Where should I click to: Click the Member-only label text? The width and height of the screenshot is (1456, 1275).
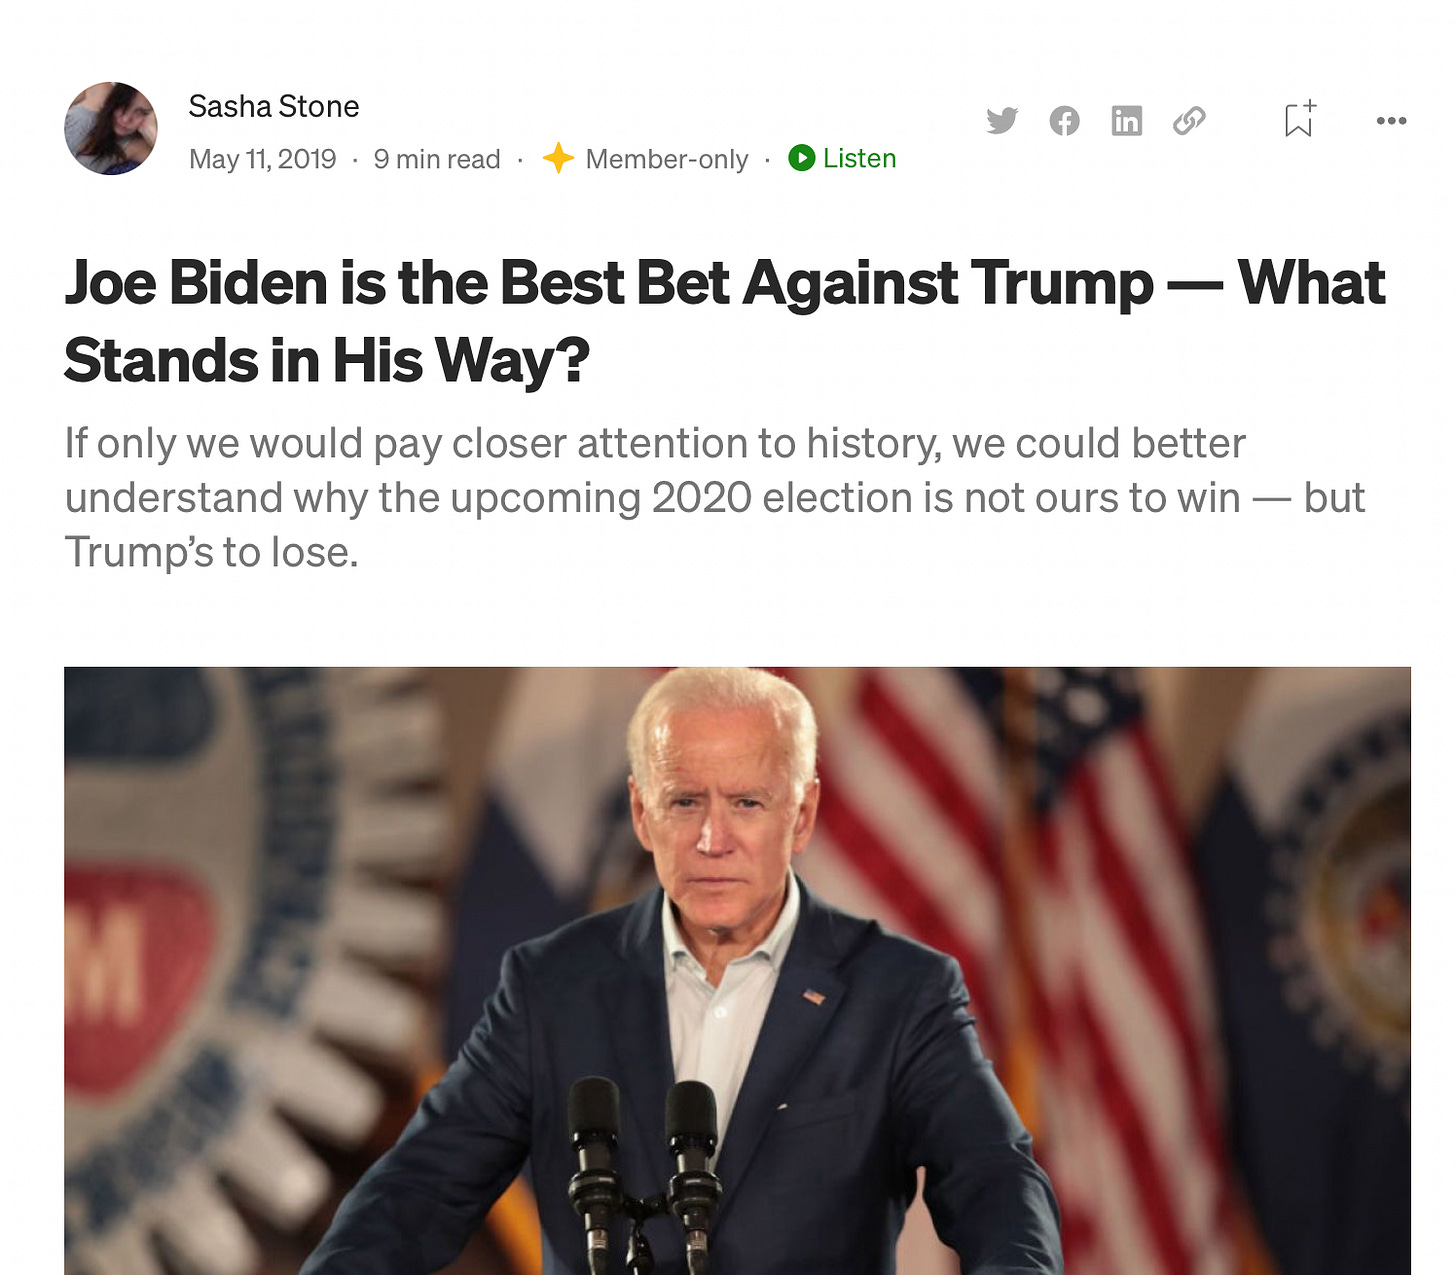click(x=667, y=159)
